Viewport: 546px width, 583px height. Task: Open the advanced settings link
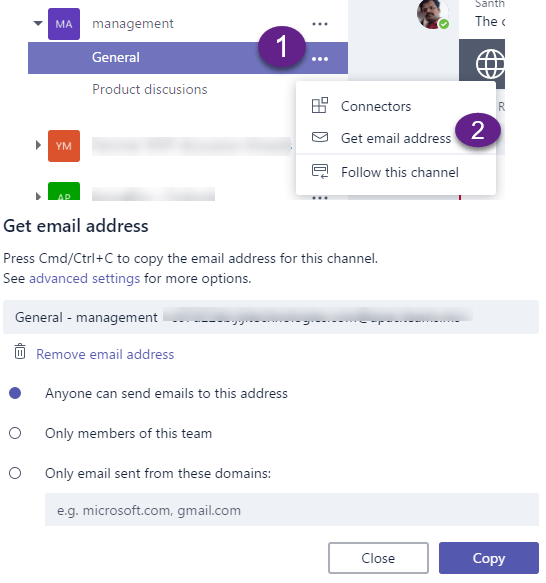pyautogui.click(x=84, y=278)
